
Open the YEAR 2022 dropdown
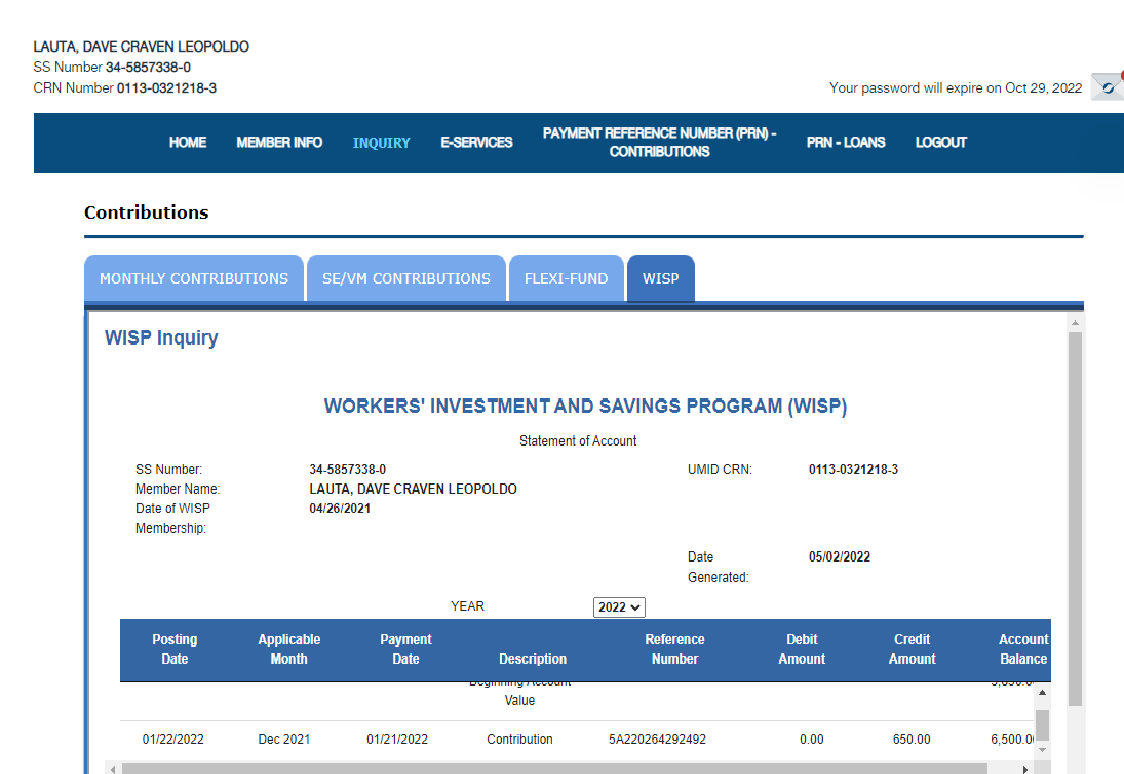click(x=619, y=607)
